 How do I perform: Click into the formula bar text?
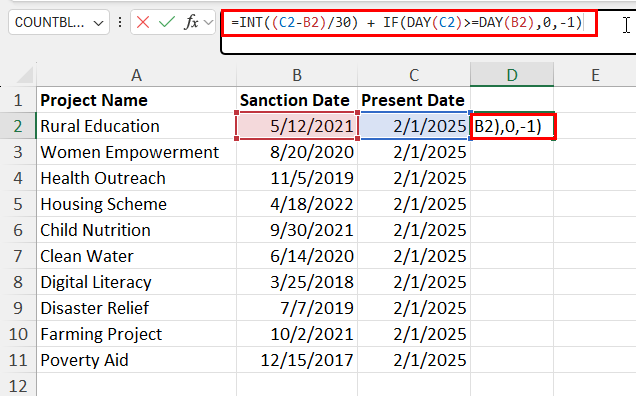[406, 22]
